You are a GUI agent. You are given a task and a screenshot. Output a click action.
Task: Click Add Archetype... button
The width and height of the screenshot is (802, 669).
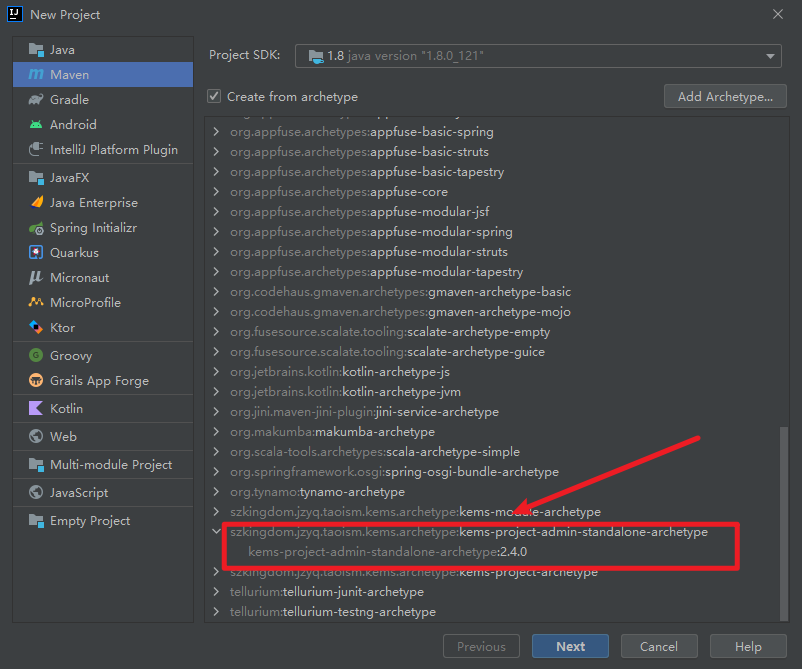(725, 96)
